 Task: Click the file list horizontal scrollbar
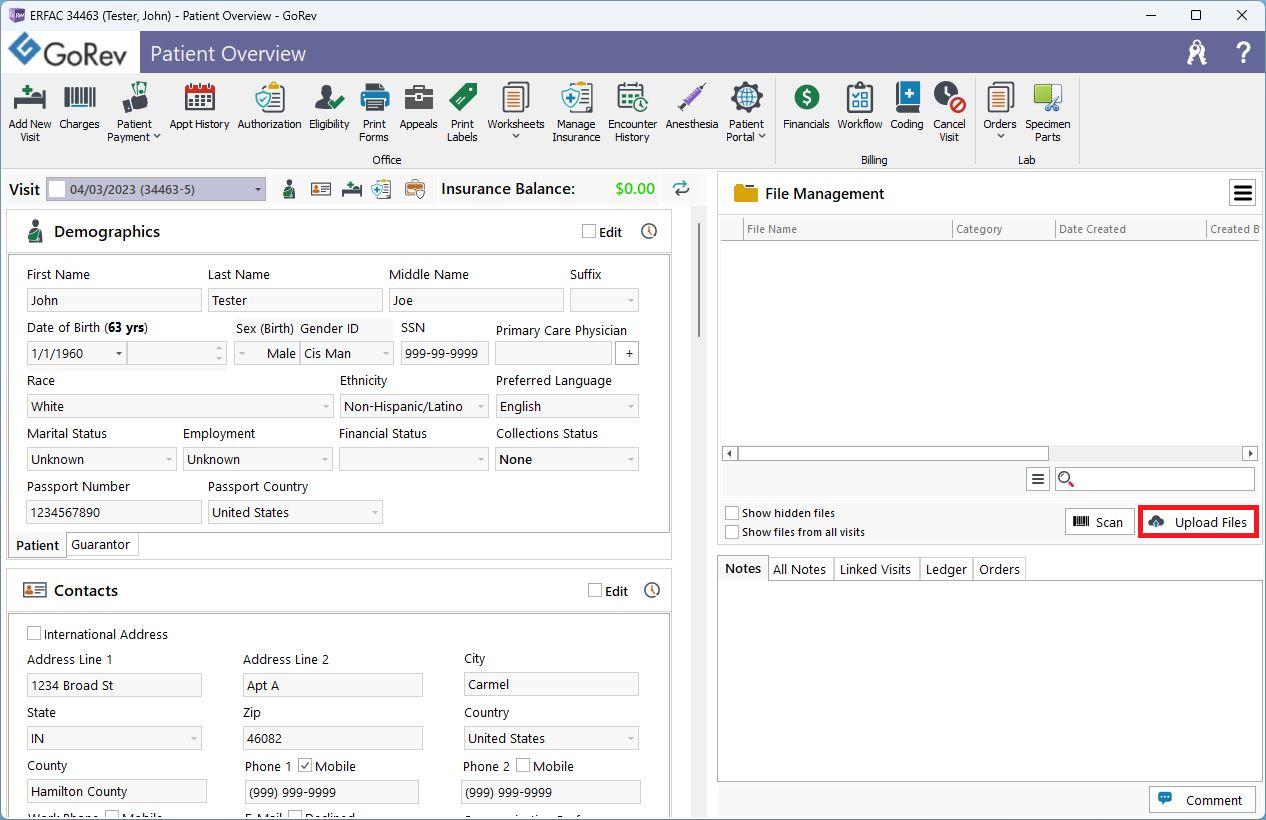coord(893,453)
